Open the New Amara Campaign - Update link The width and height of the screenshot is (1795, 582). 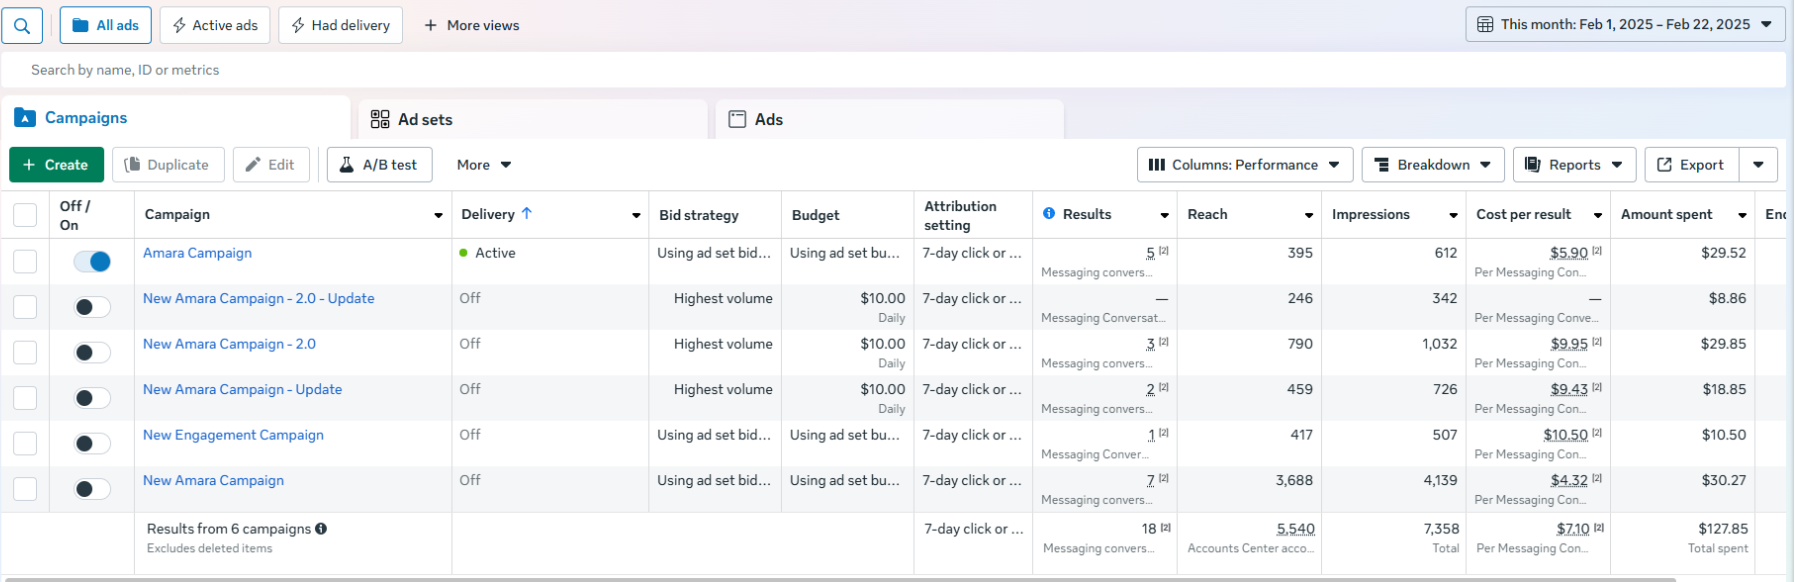242,390
